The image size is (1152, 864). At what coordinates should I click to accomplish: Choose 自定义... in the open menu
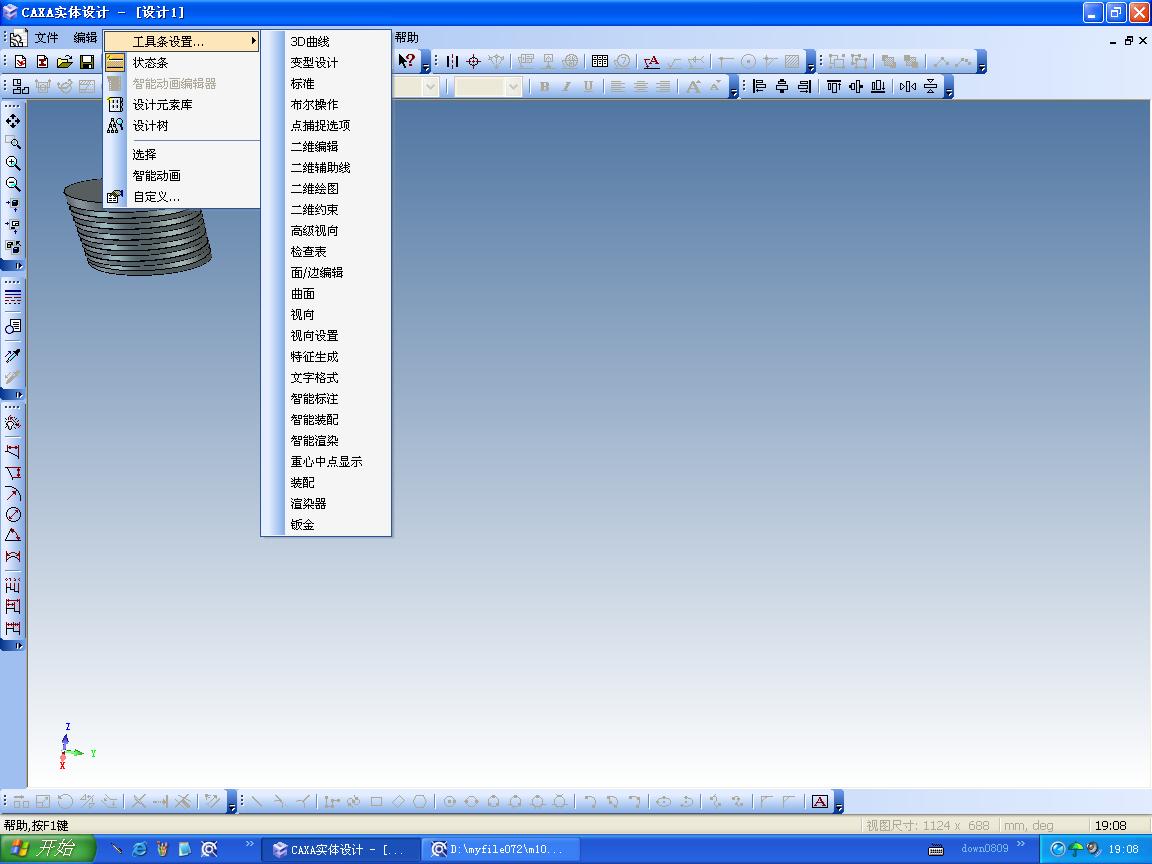tap(182, 197)
